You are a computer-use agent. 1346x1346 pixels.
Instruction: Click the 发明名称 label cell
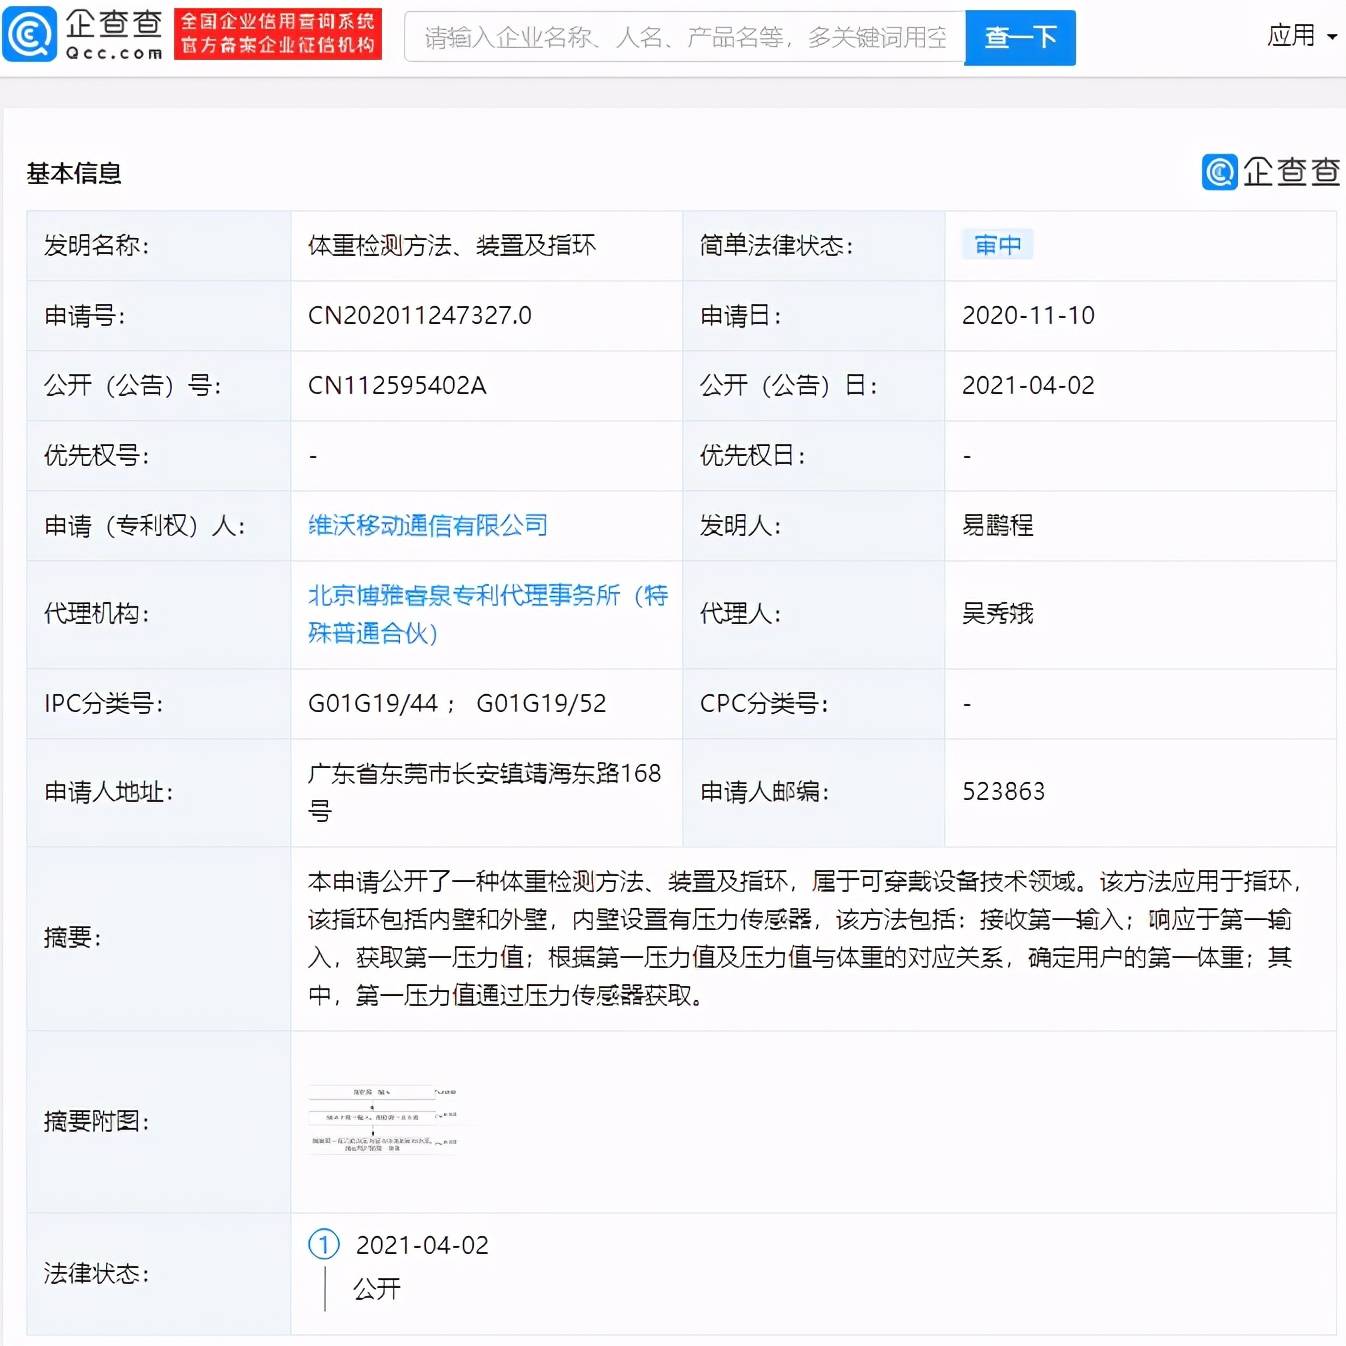click(159, 245)
